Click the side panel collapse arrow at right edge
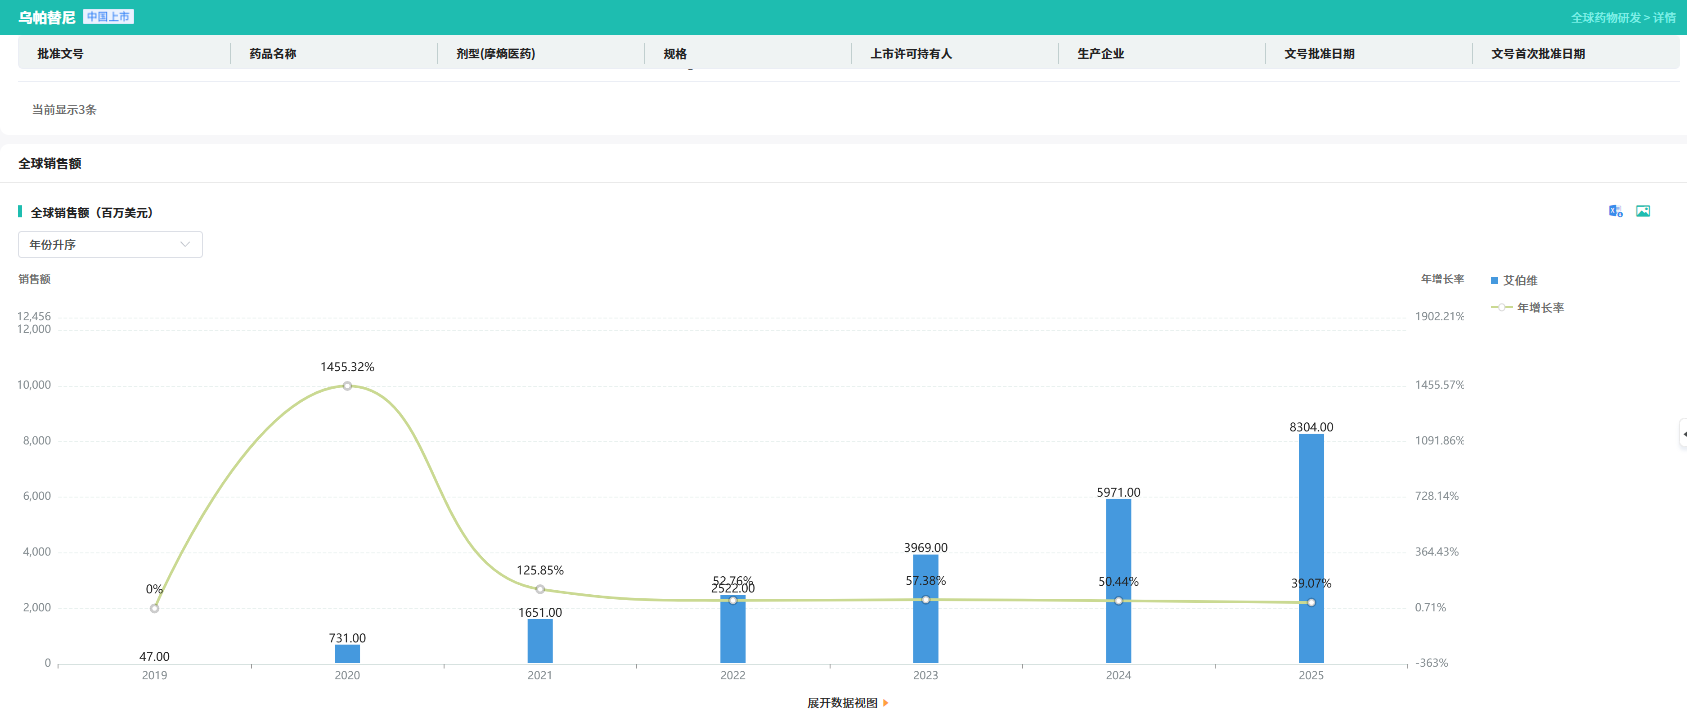Viewport: 1687px width, 717px height. click(1683, 434)
